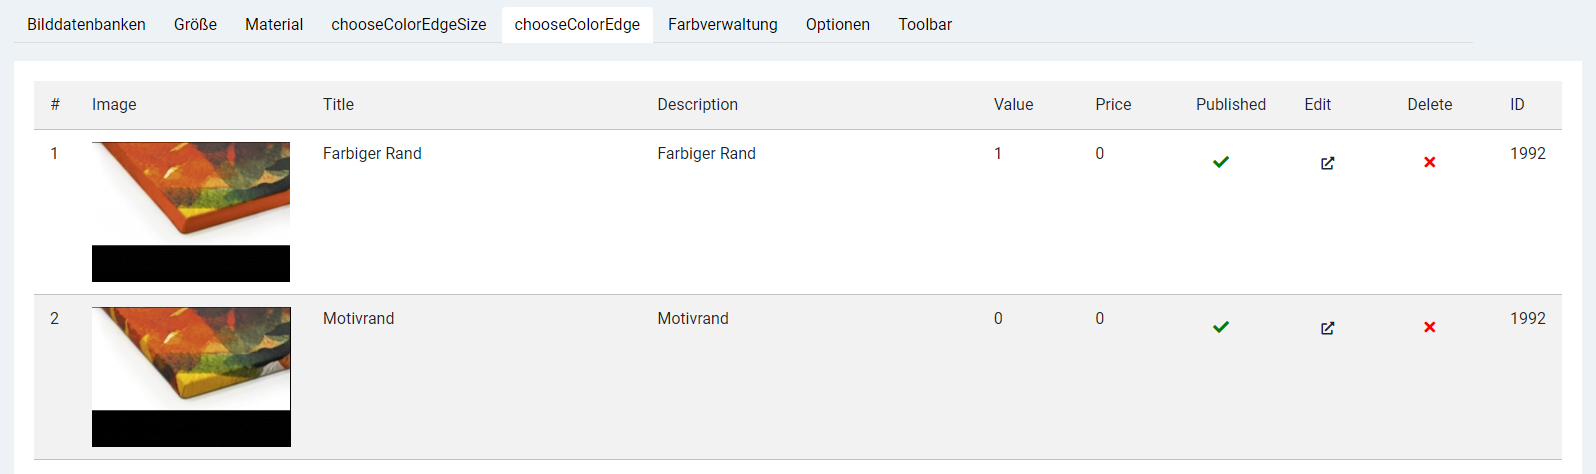Switch to the Optionen tab
The image size is (1596, 474).
click(x=838, y=24)
